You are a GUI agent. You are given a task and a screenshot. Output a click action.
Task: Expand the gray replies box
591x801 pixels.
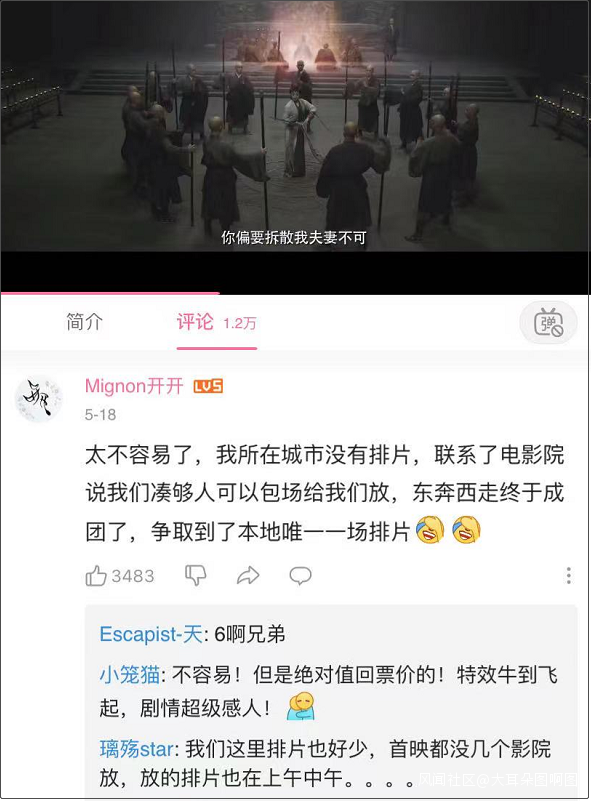(x=331, y=698)
